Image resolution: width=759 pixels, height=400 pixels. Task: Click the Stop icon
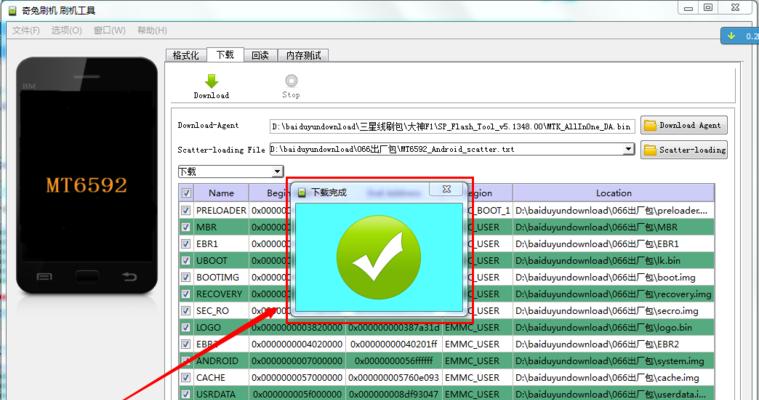[x=291, y=80]
